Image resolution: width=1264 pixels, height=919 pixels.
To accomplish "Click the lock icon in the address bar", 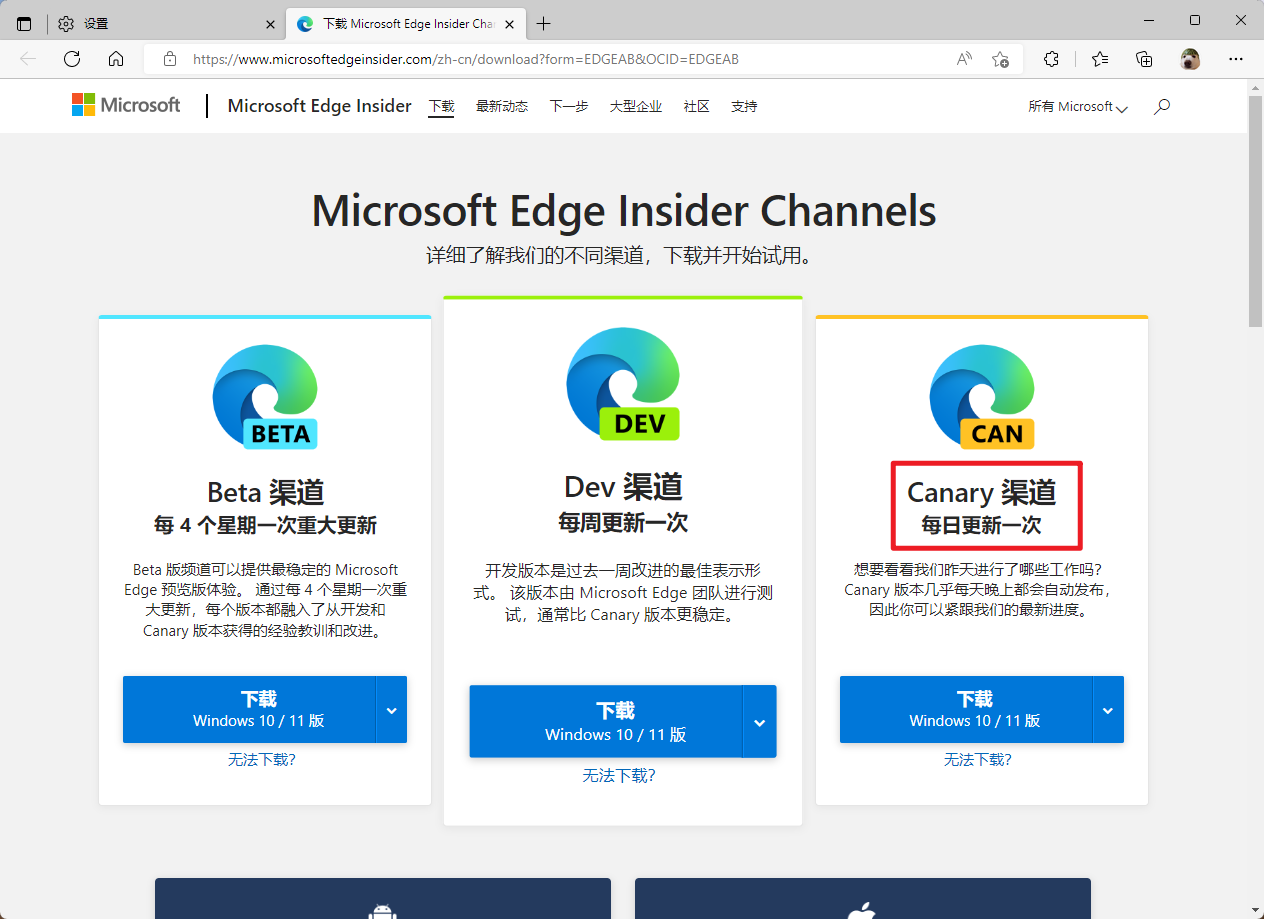I will coord(169,59).
